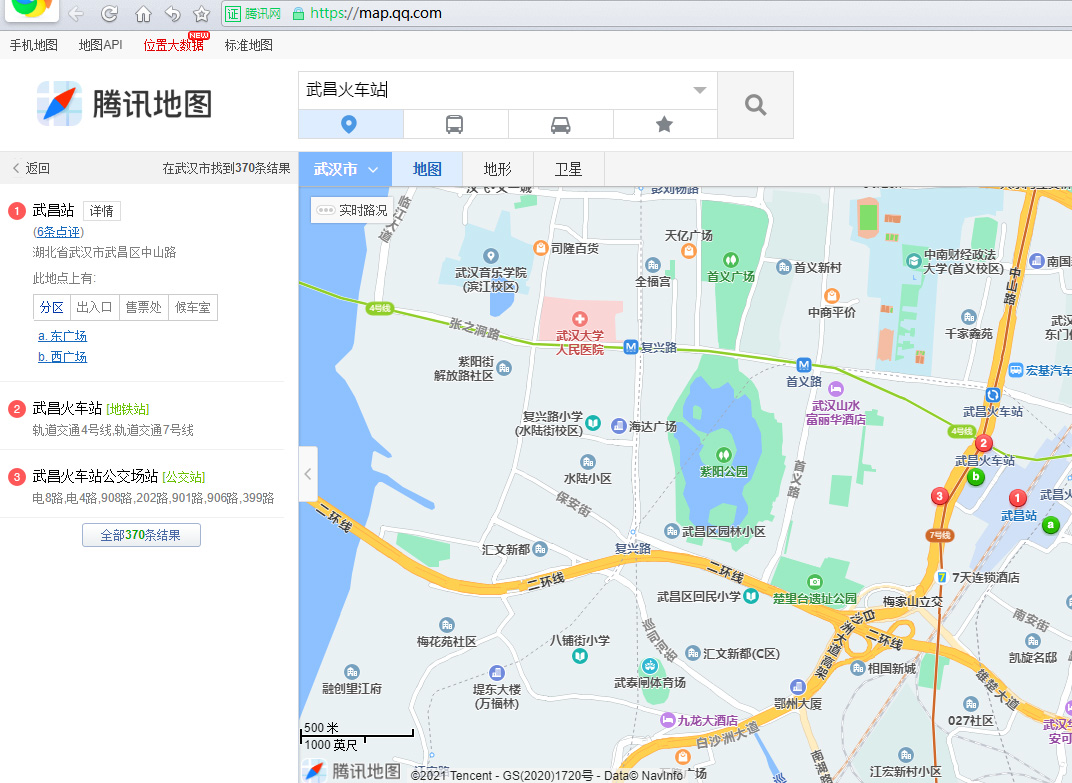The height and width of the screenshot is (783, 1072).
Task: Open the 武汉市 city selector dropdown
Action: [x=345, y=169]
